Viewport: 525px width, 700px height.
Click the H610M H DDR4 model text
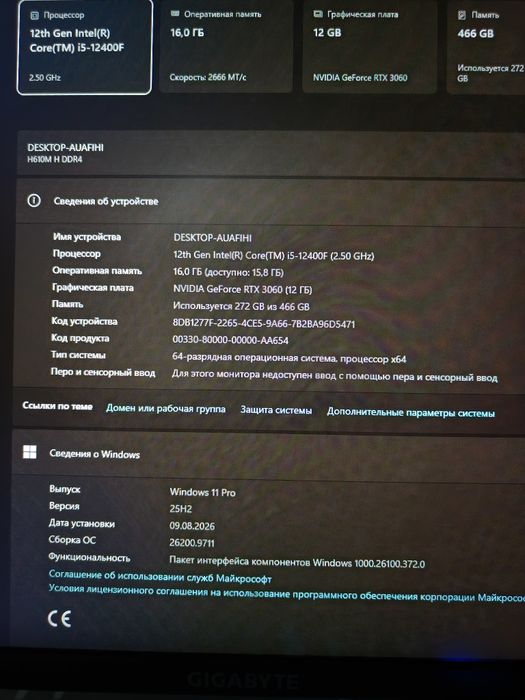coord(55,159)
